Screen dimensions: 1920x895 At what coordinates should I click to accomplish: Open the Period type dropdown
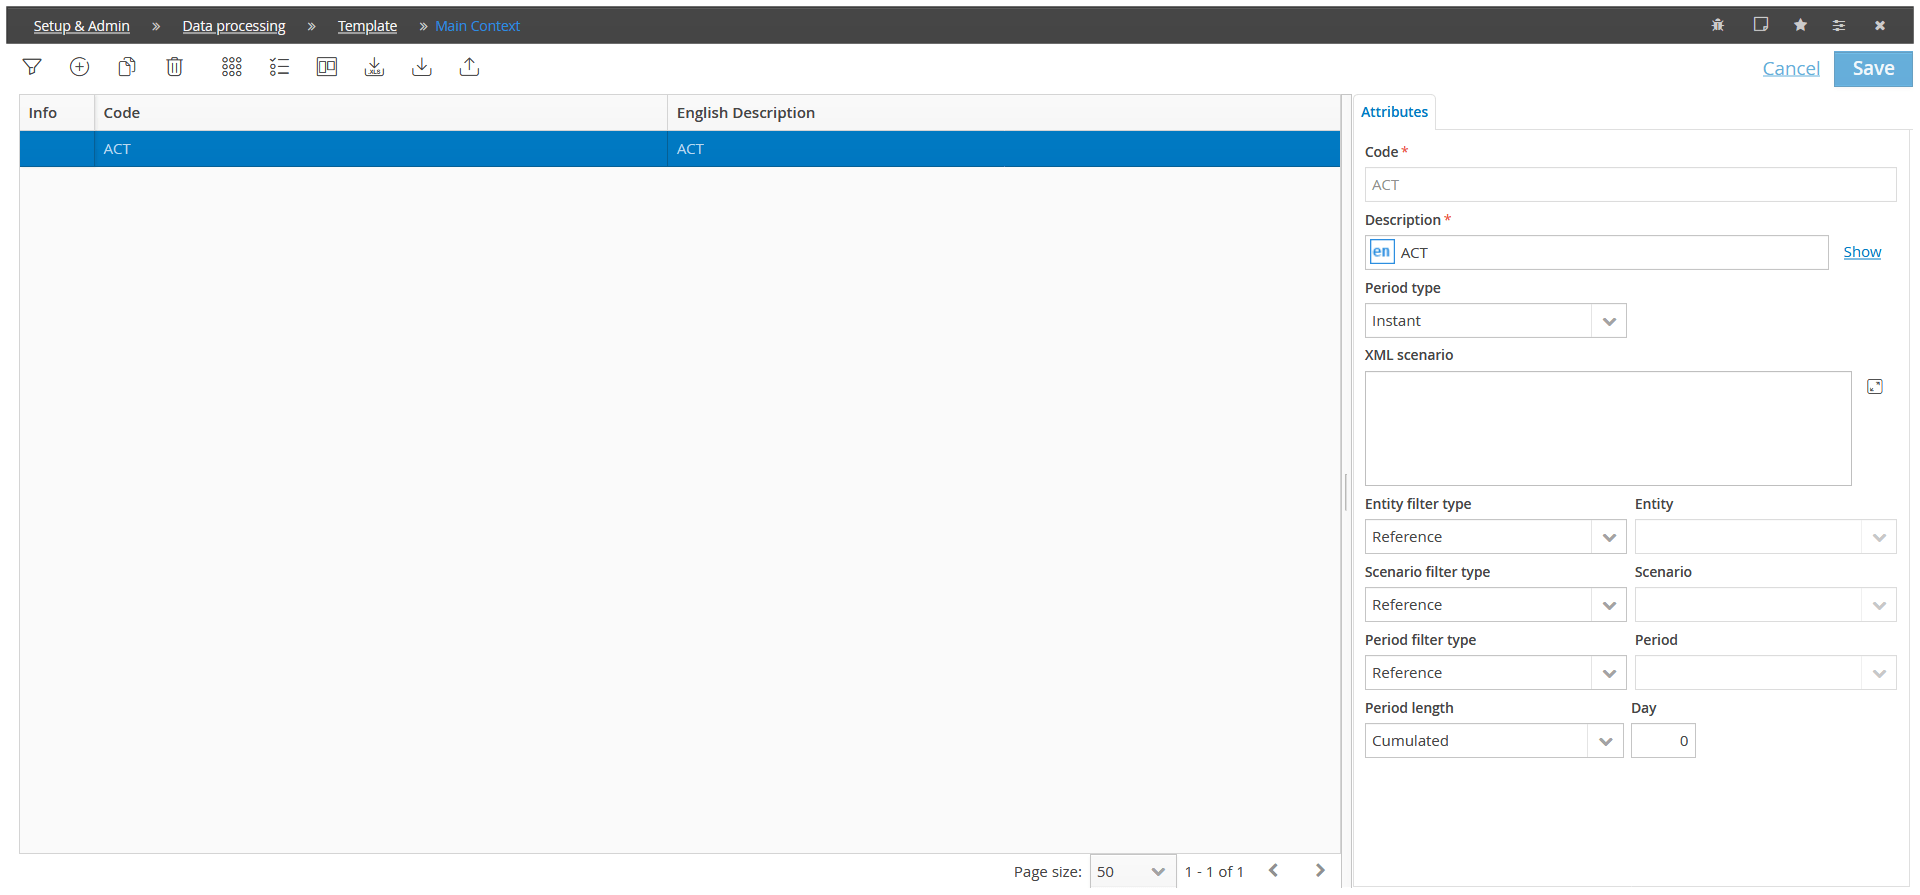1495,321
